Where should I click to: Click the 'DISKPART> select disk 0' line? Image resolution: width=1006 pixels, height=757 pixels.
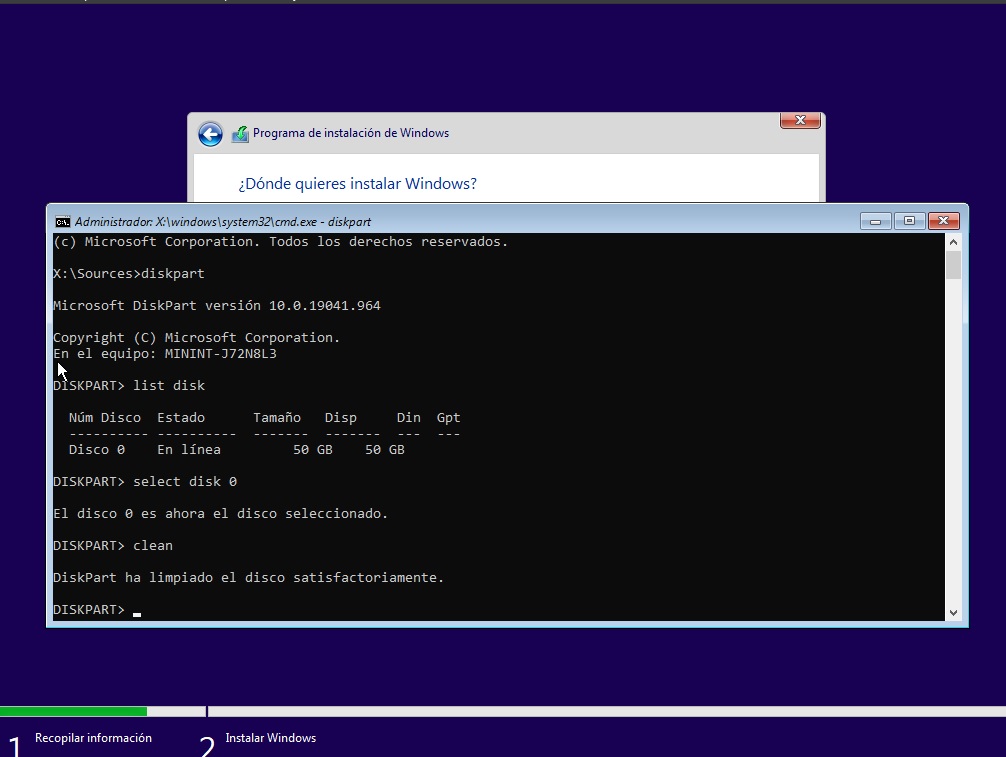point(145,482)
